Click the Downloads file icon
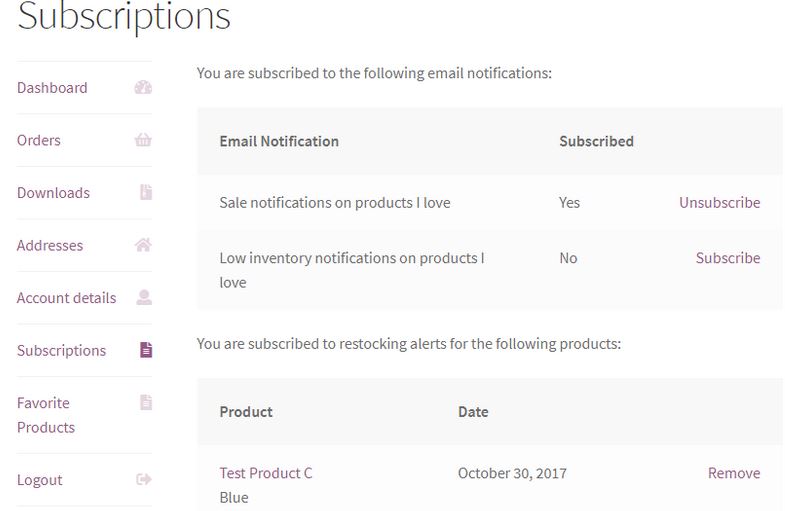This screenshot has height=511, width=785. (x=146, y=192)
